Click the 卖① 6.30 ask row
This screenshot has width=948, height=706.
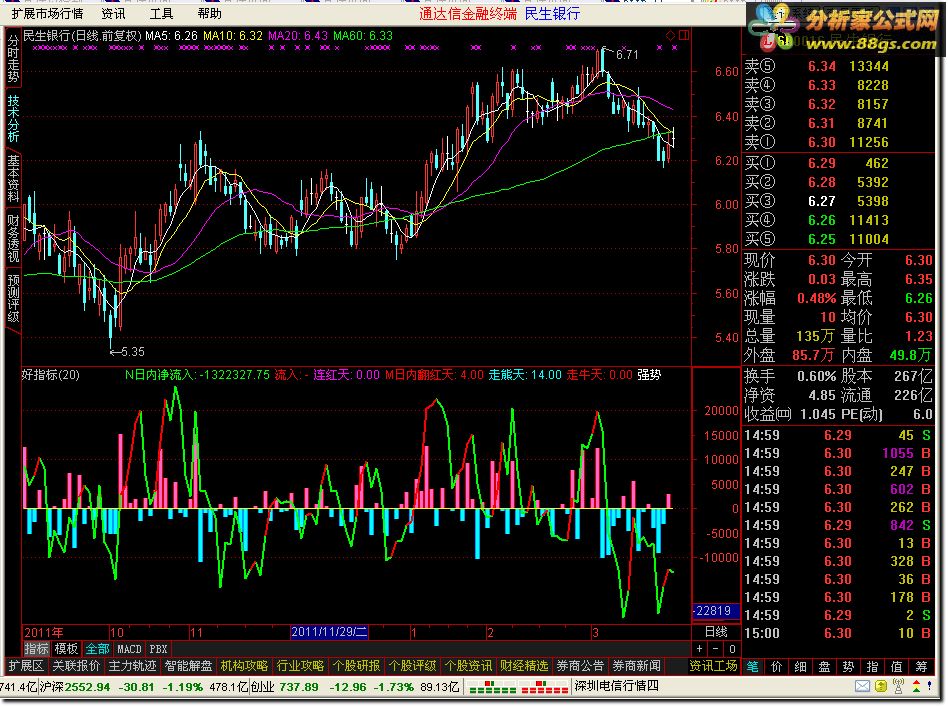click(838, 142)
